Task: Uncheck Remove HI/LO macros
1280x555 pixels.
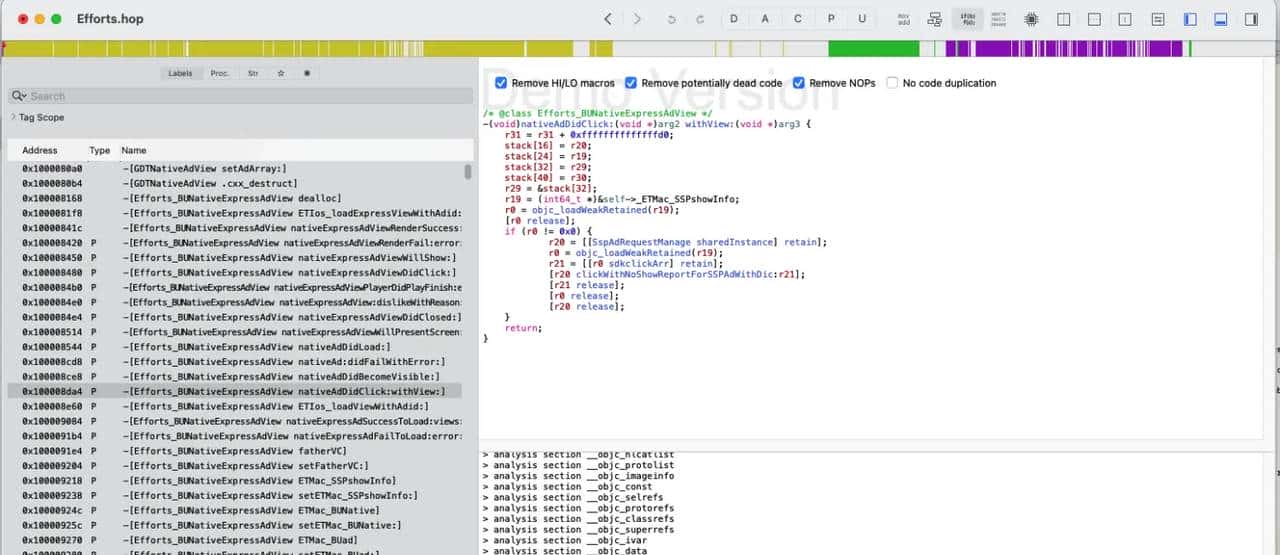Action: (502, 83)
